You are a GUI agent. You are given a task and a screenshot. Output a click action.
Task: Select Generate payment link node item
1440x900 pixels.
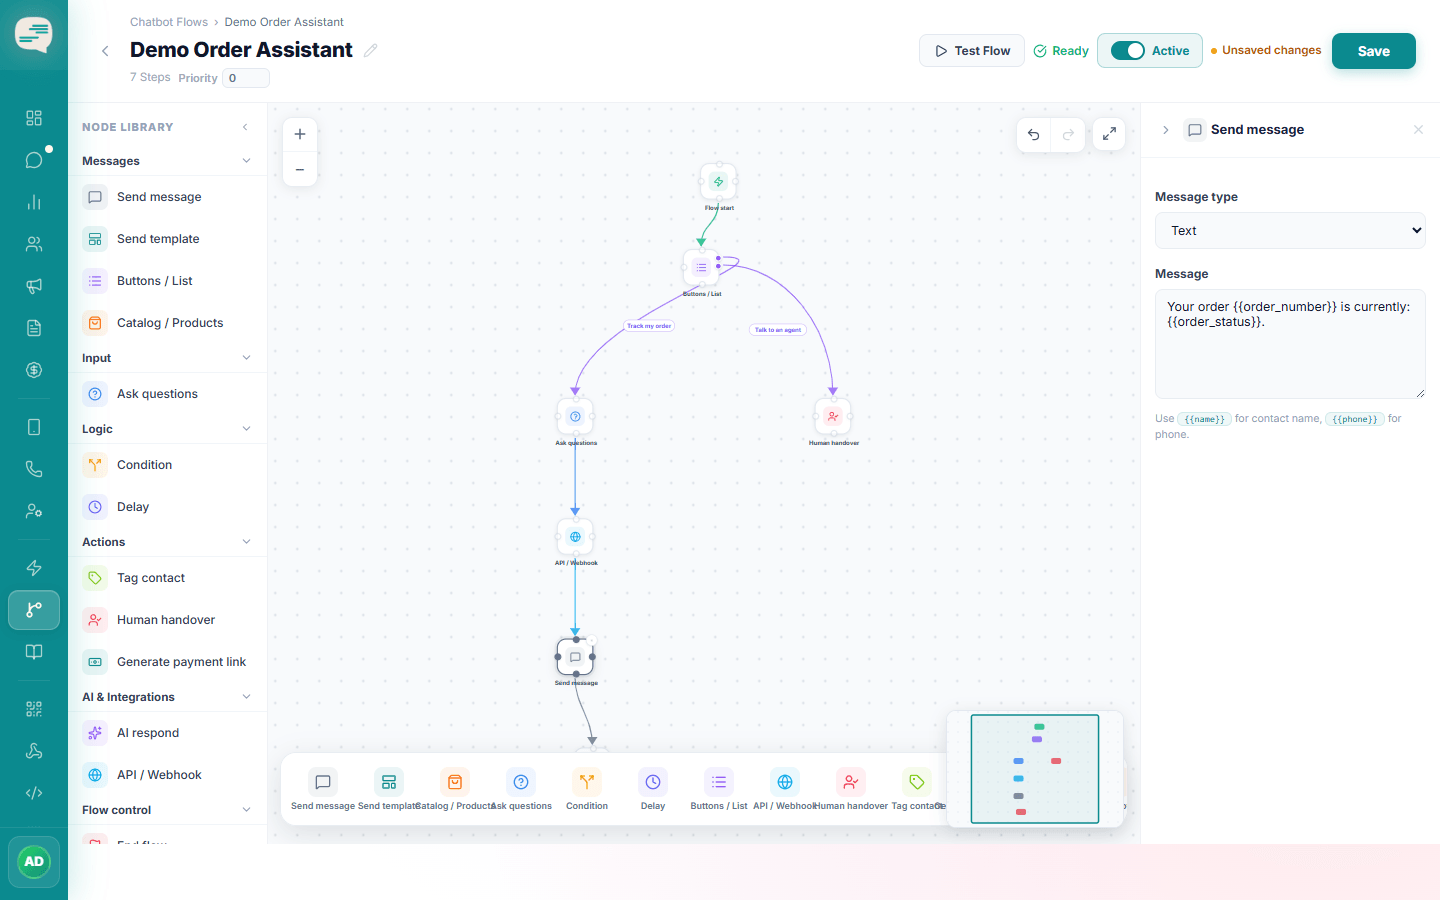[167, 662]
